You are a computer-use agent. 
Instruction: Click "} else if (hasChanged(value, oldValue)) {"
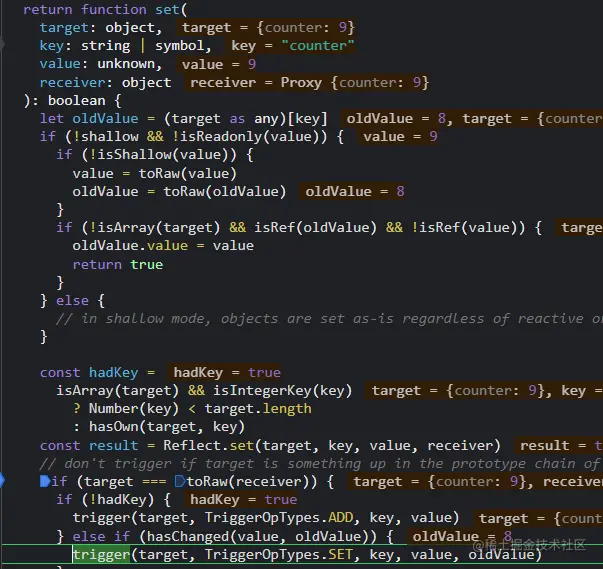(225, 536)
